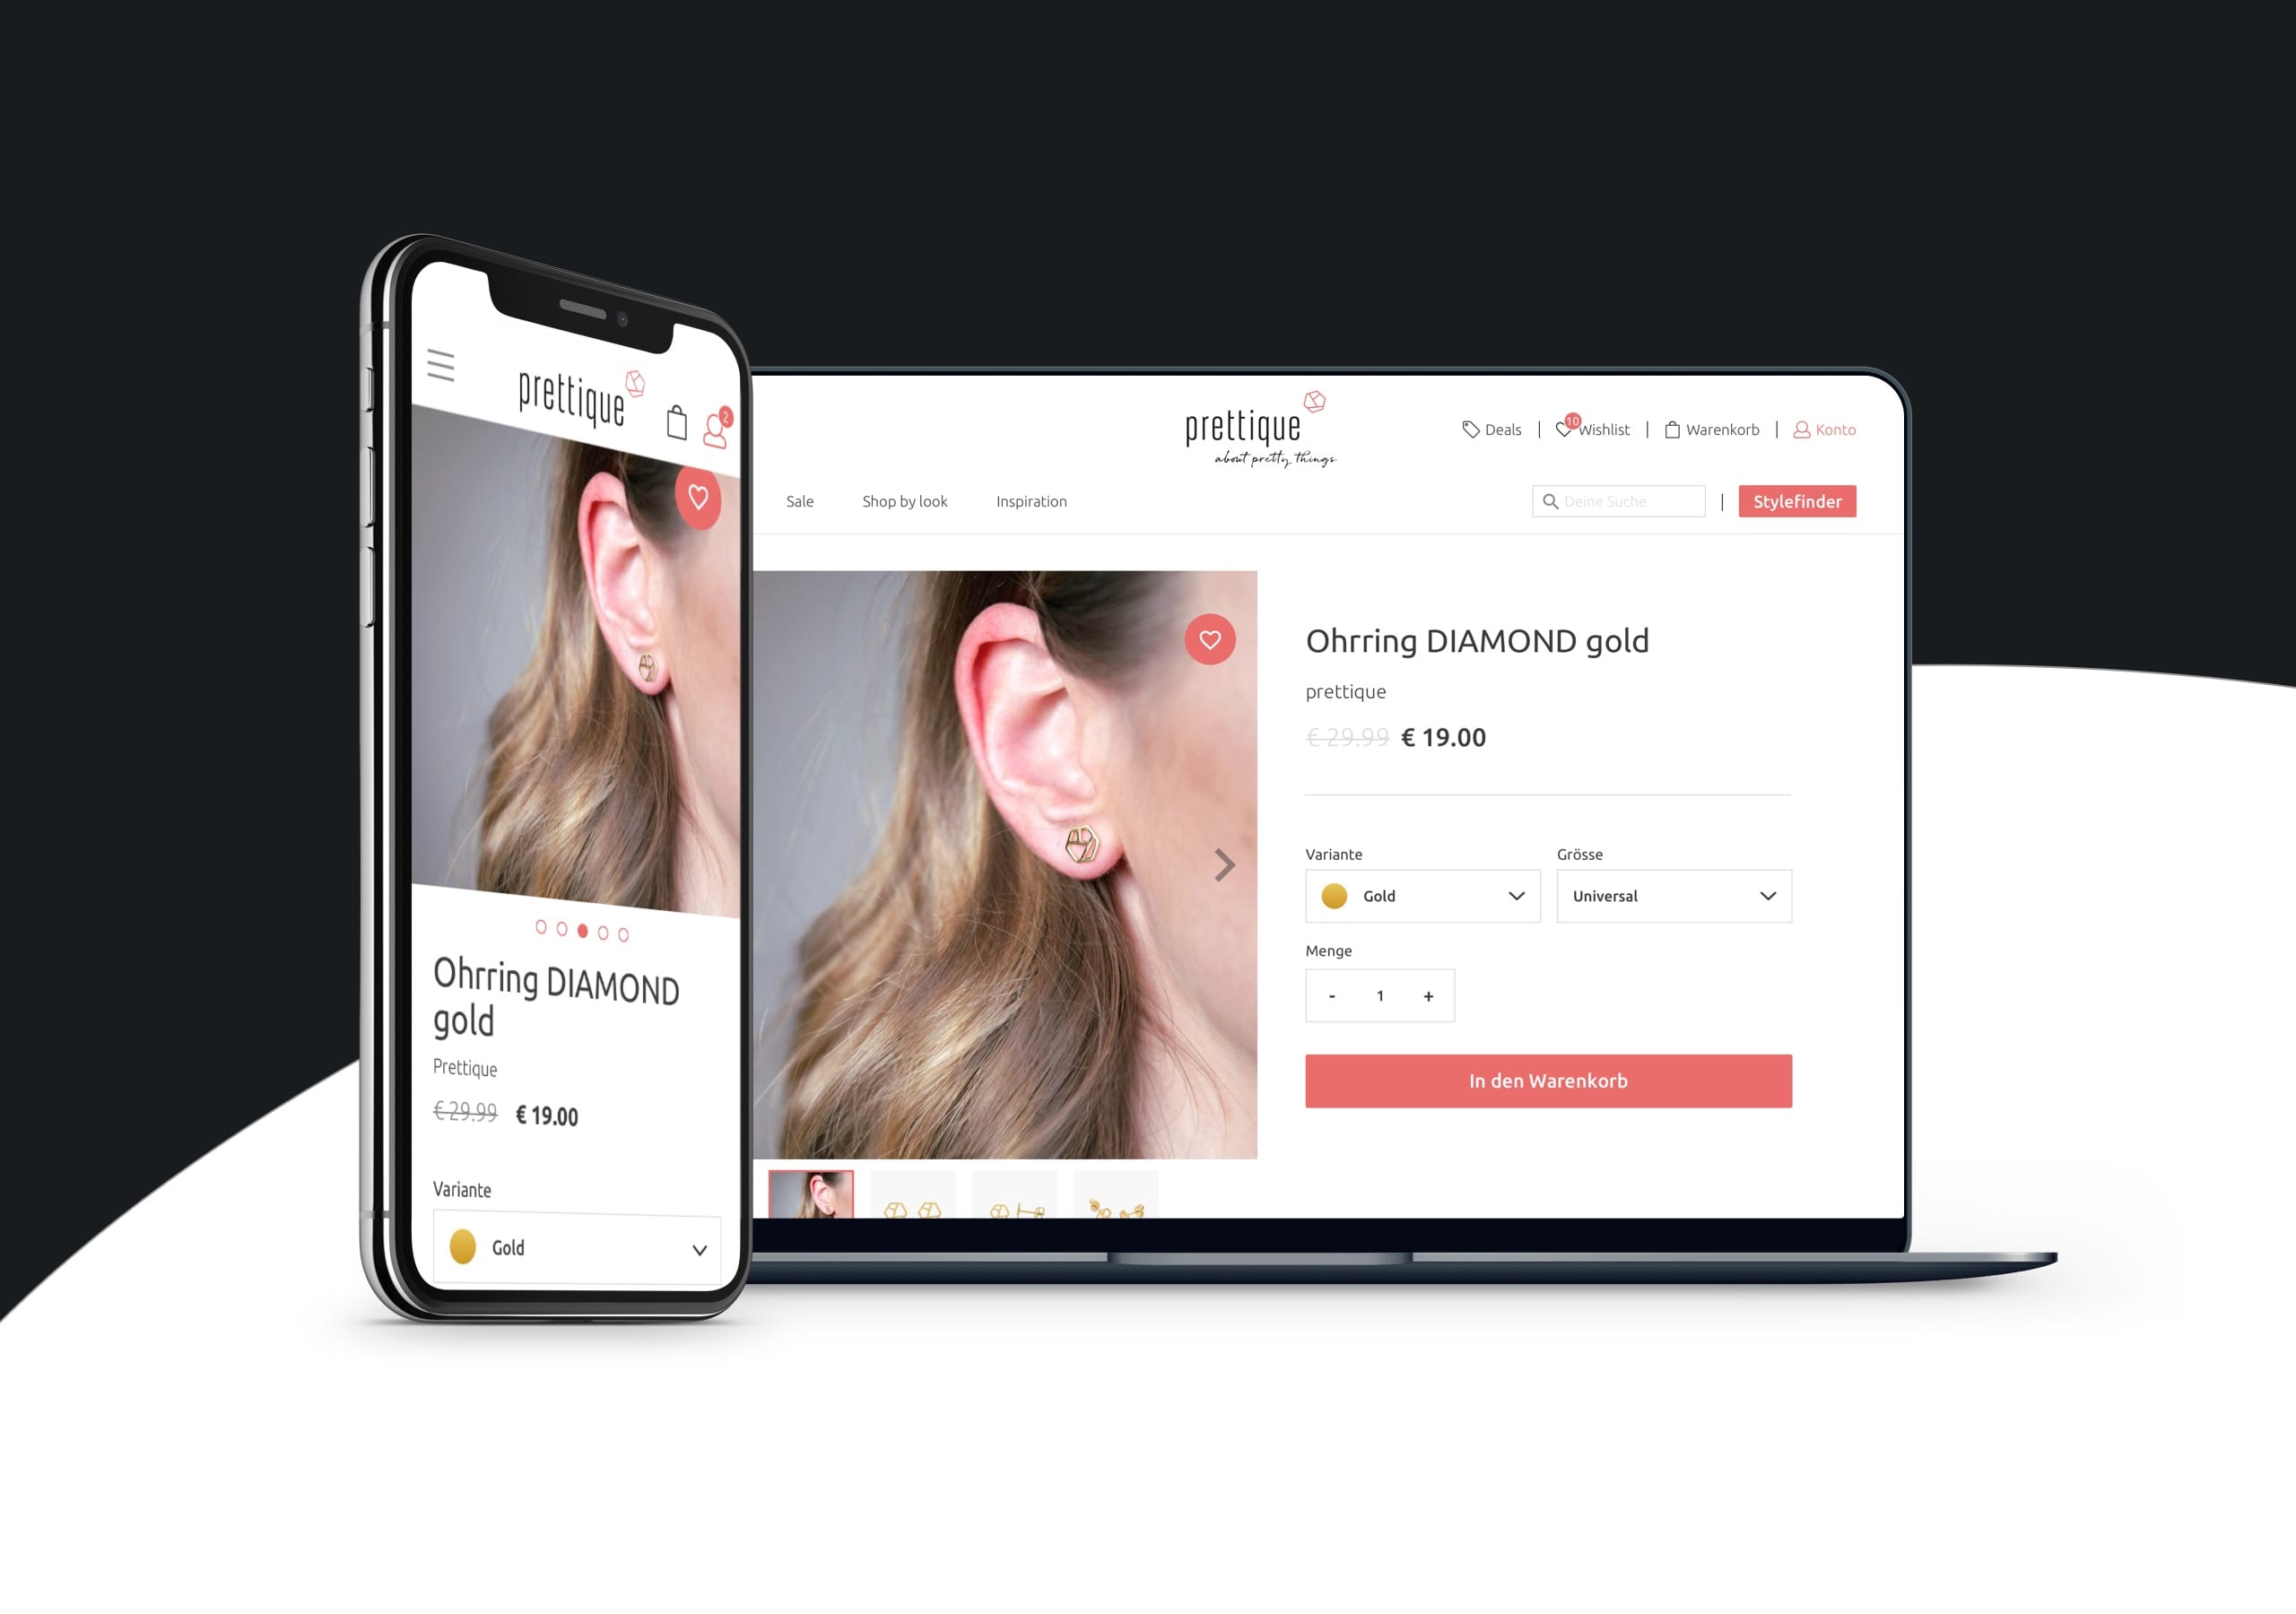Viewport: 2296px width, 1614px height.
Task: Click the Warenkorb shopping bag icon
Action: pyautogui.click(x=1669, y=428)
